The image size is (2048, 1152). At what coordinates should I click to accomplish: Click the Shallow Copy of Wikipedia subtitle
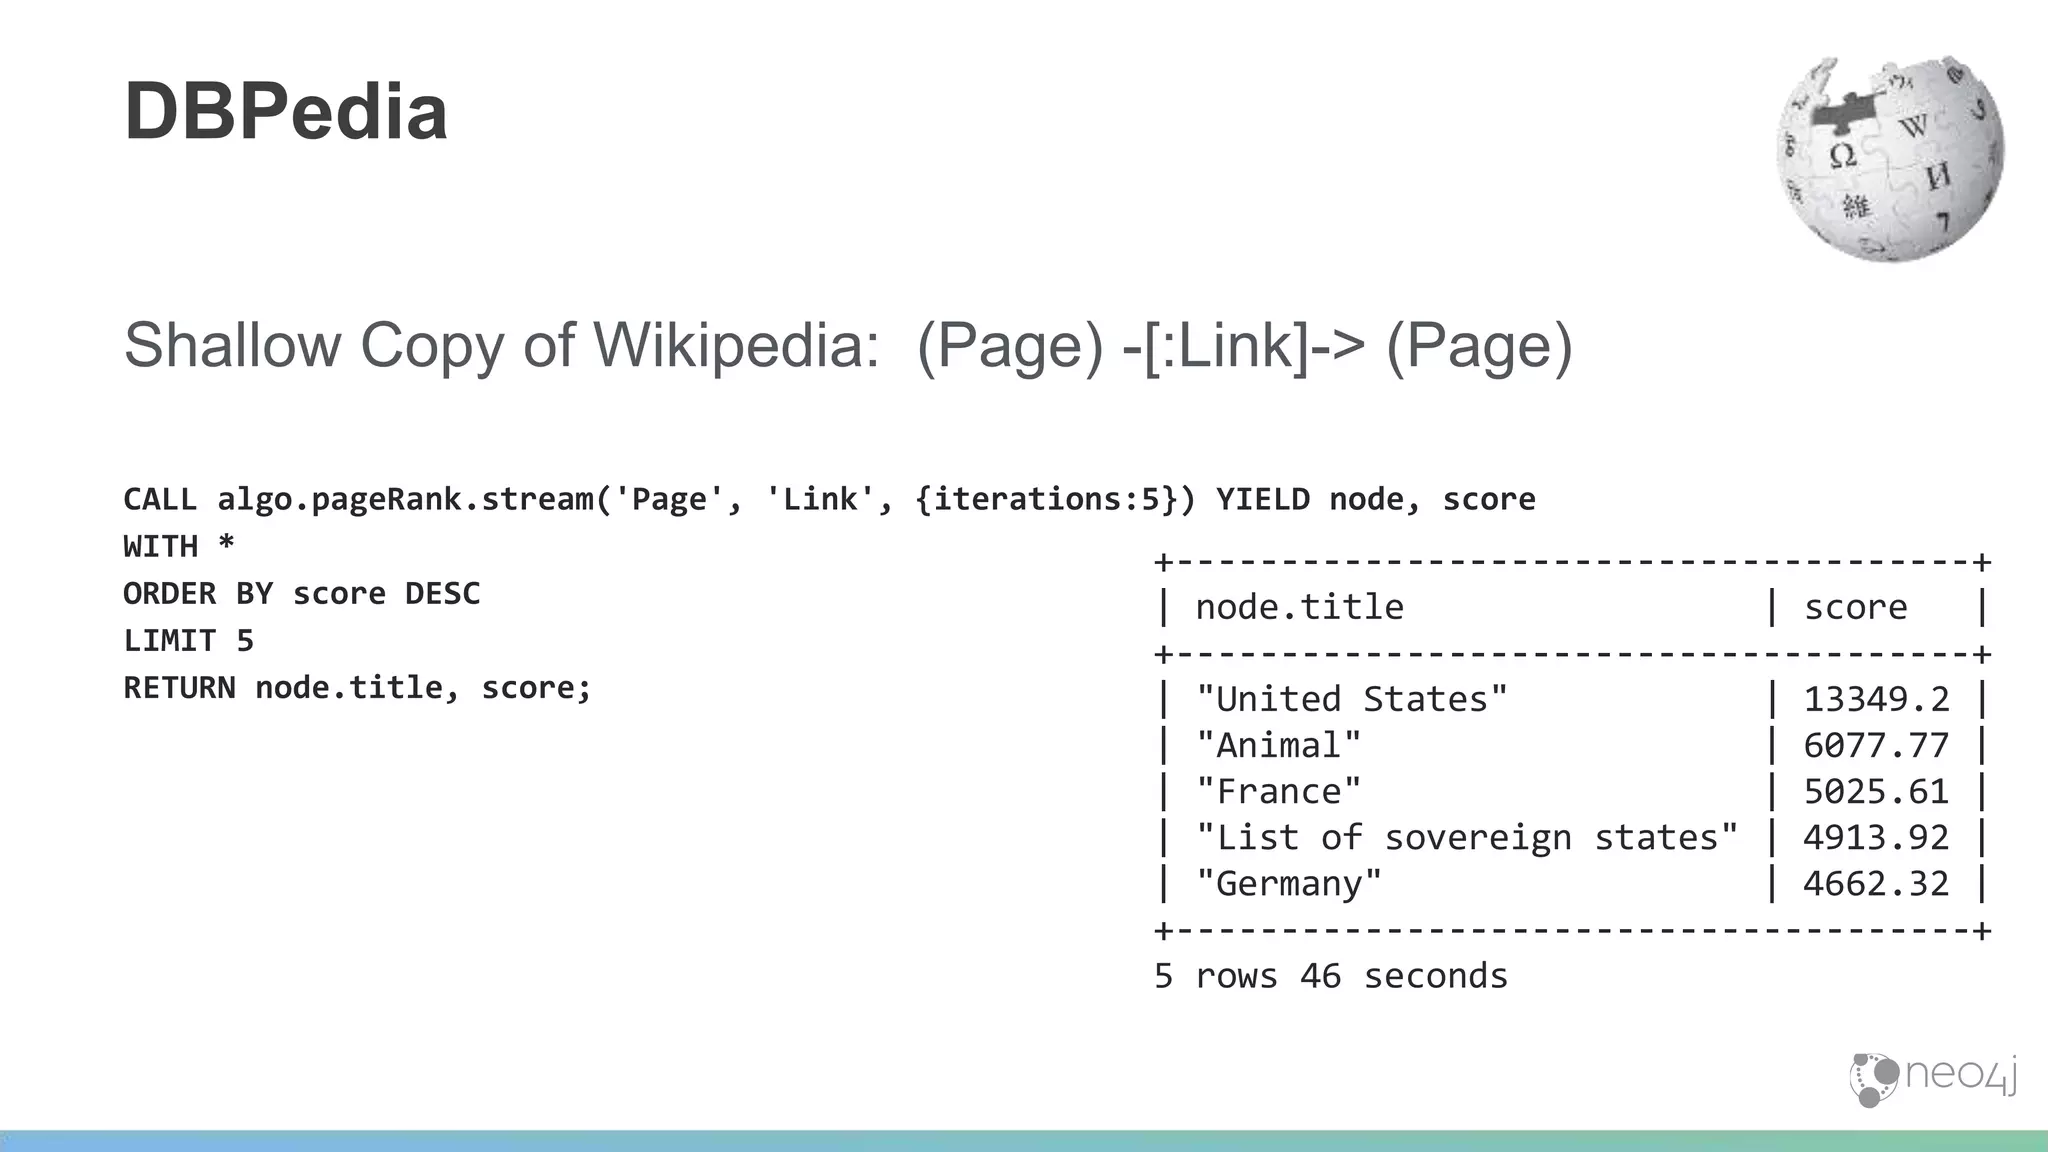pos(848,345)
